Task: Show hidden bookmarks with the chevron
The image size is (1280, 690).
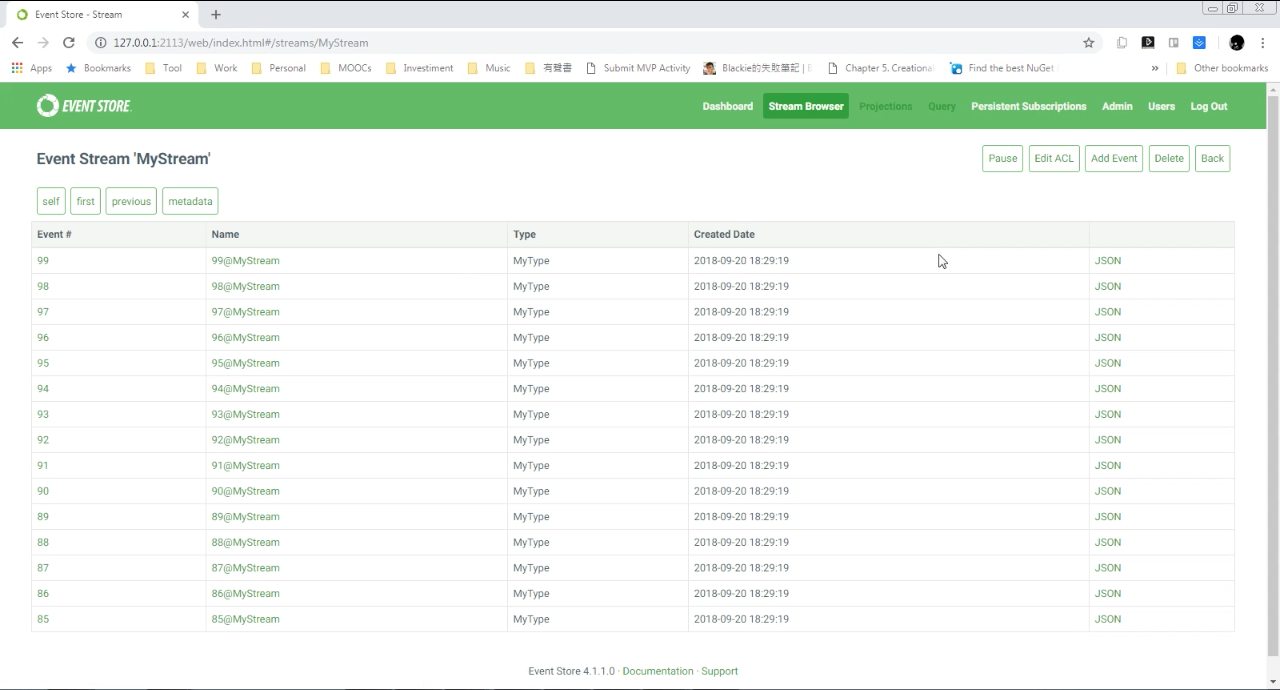Action: (1155, 68)
